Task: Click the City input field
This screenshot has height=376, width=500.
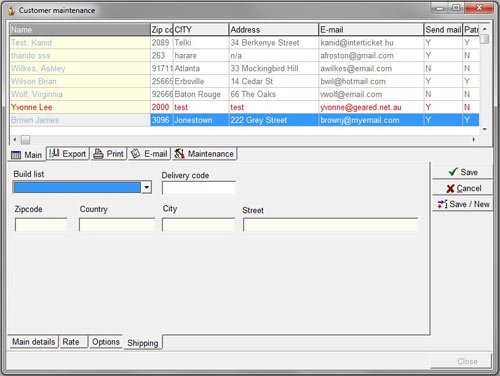Action: 199,225
